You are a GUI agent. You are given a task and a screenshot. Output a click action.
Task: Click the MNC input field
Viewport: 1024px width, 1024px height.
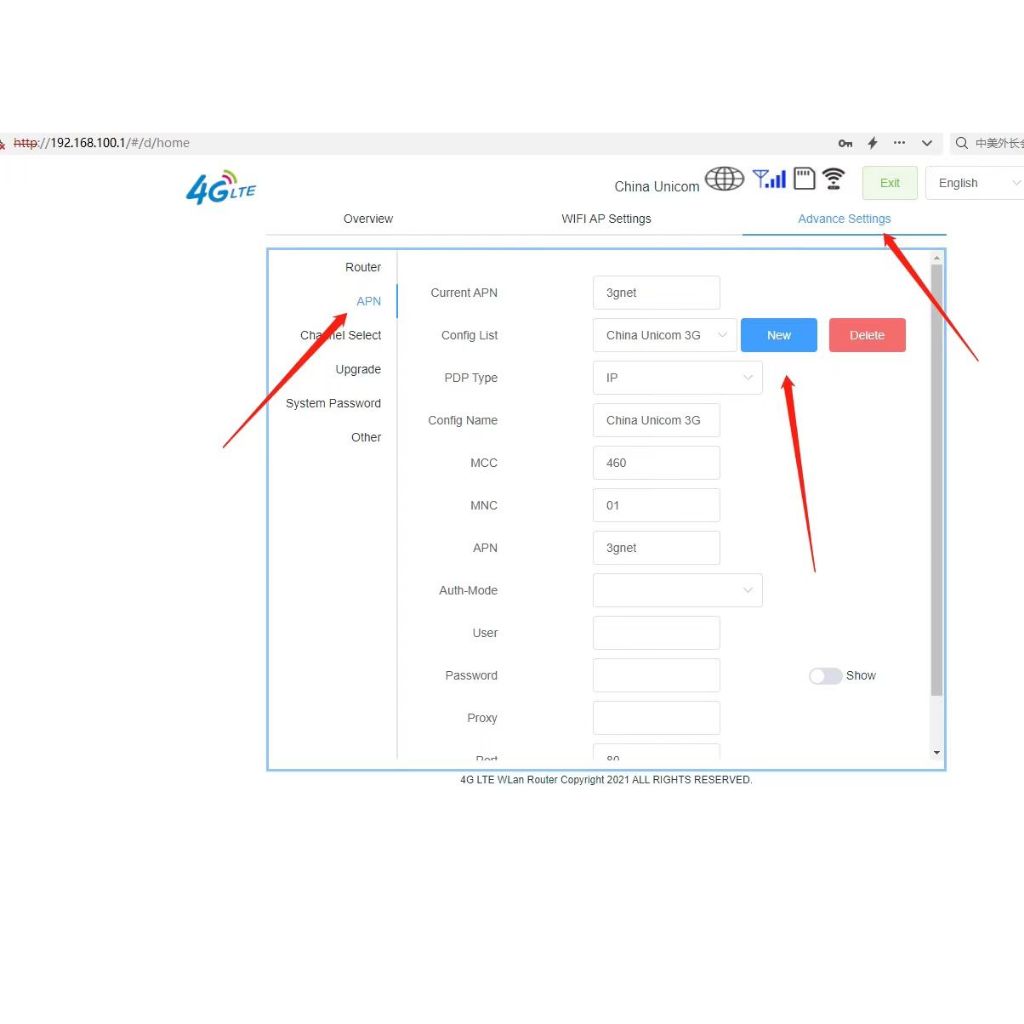tap(656, 505)
